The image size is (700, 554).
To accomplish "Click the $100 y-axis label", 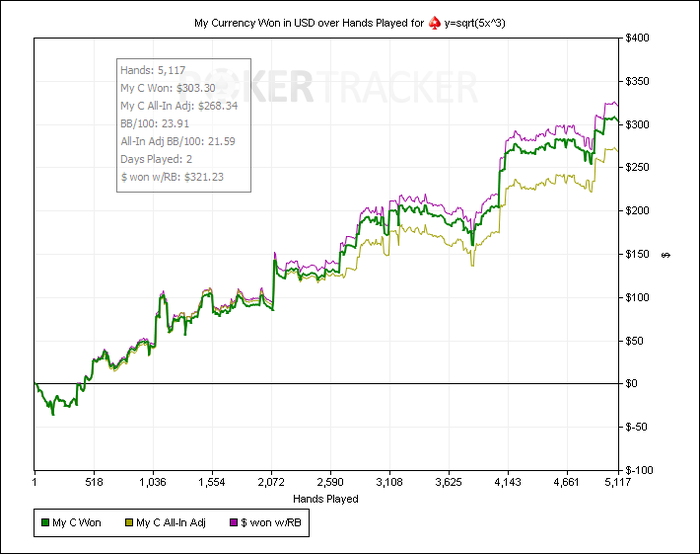I will [637, 297].
